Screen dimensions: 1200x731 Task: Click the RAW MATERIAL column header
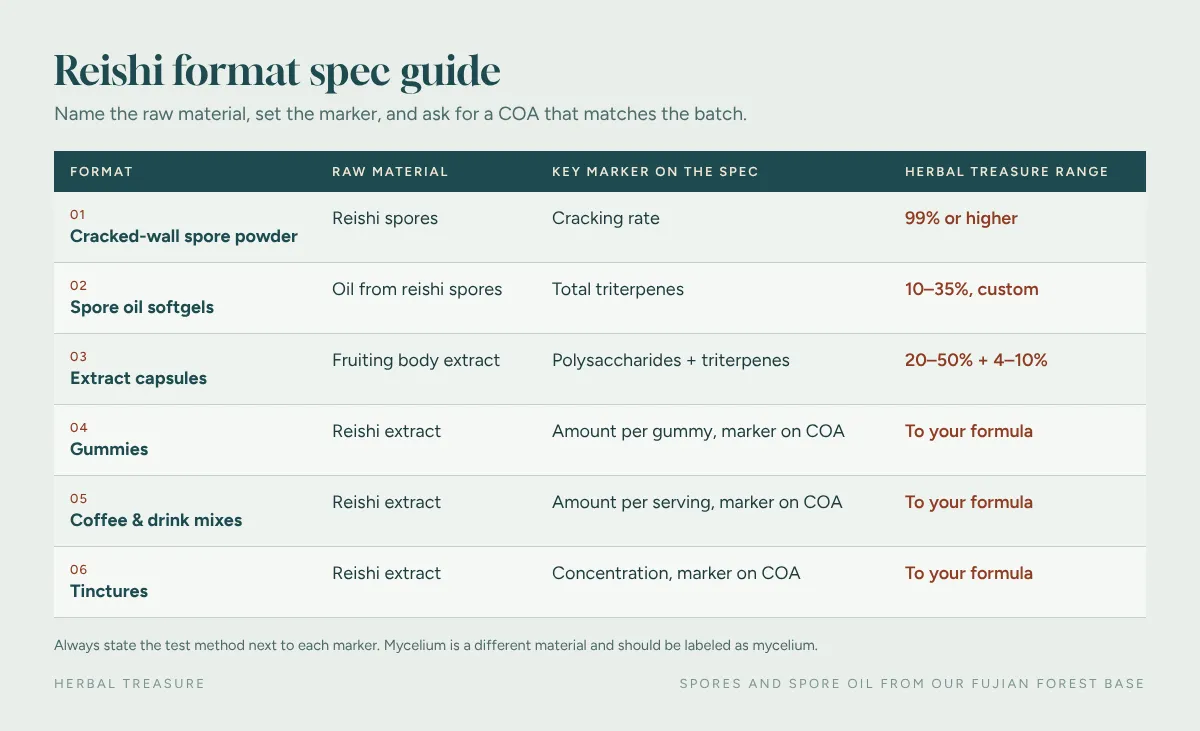point(390,172)
